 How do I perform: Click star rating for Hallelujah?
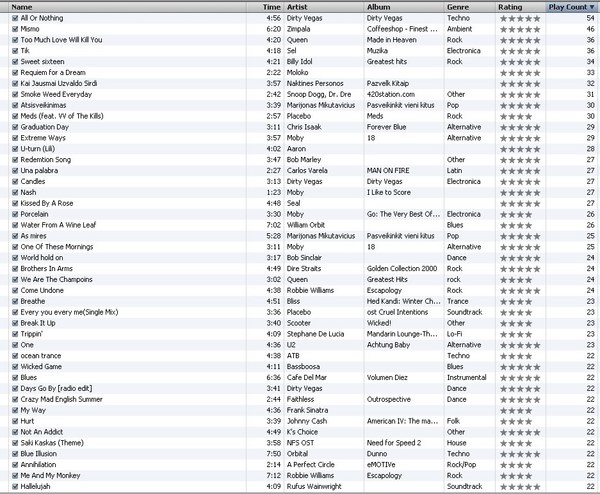pyautogui.click(x=520, y=486)
